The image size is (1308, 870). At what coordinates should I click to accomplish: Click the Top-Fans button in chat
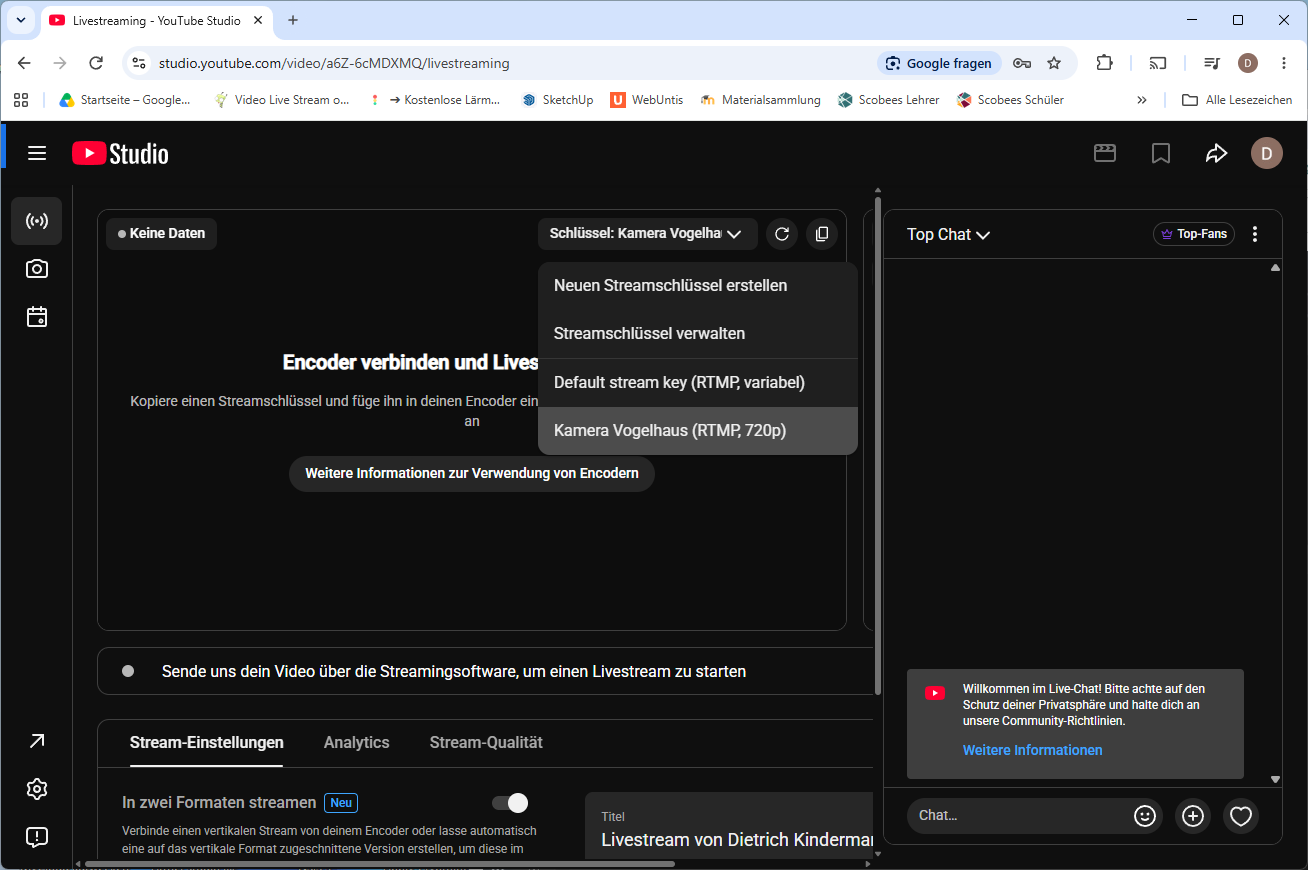tap(1194, 234)
